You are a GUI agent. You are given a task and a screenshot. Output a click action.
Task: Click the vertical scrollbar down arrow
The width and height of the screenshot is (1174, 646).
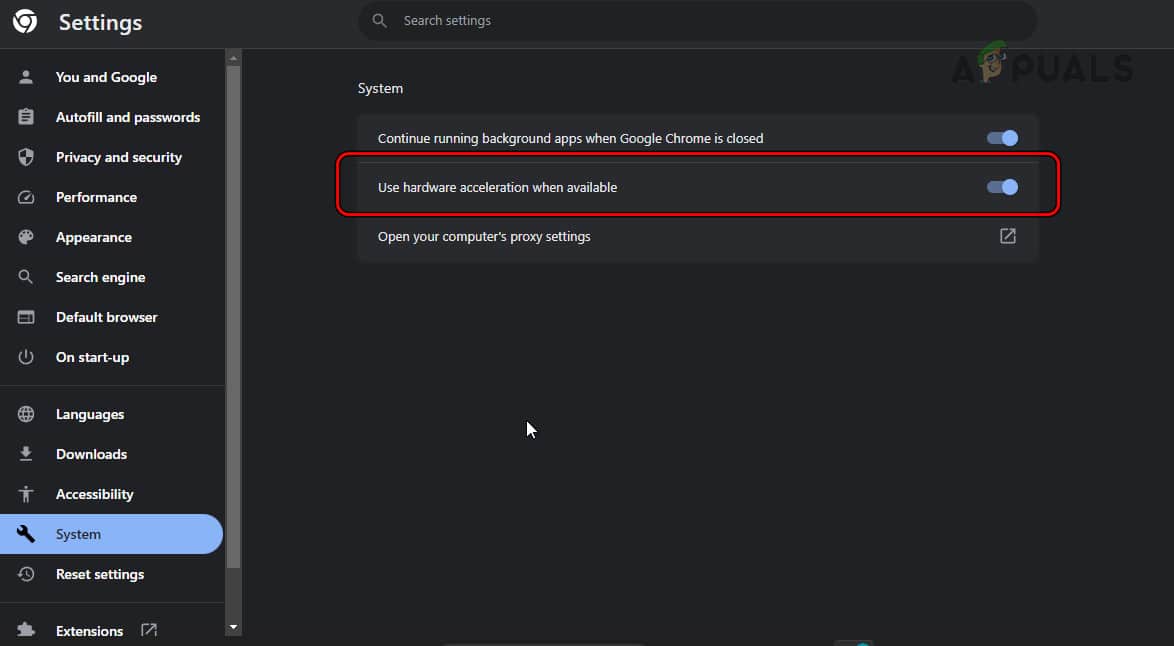point(233,627)
